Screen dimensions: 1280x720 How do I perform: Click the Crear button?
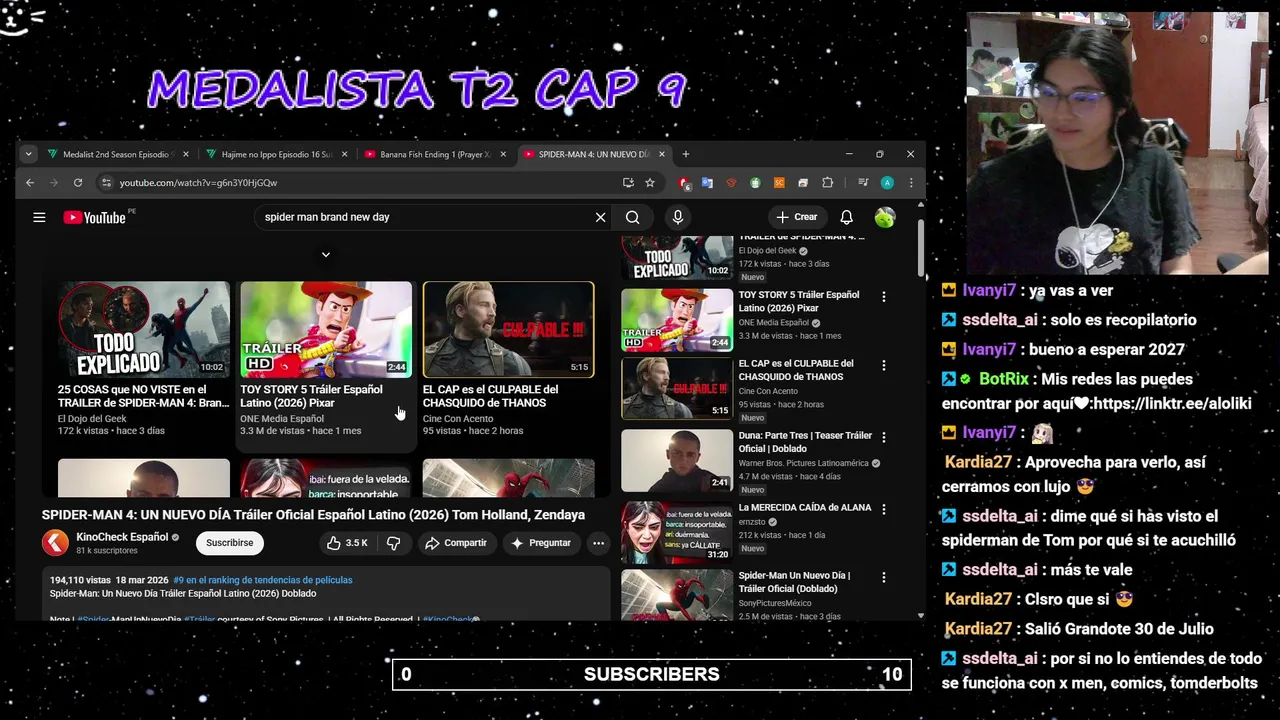point(797,217)
